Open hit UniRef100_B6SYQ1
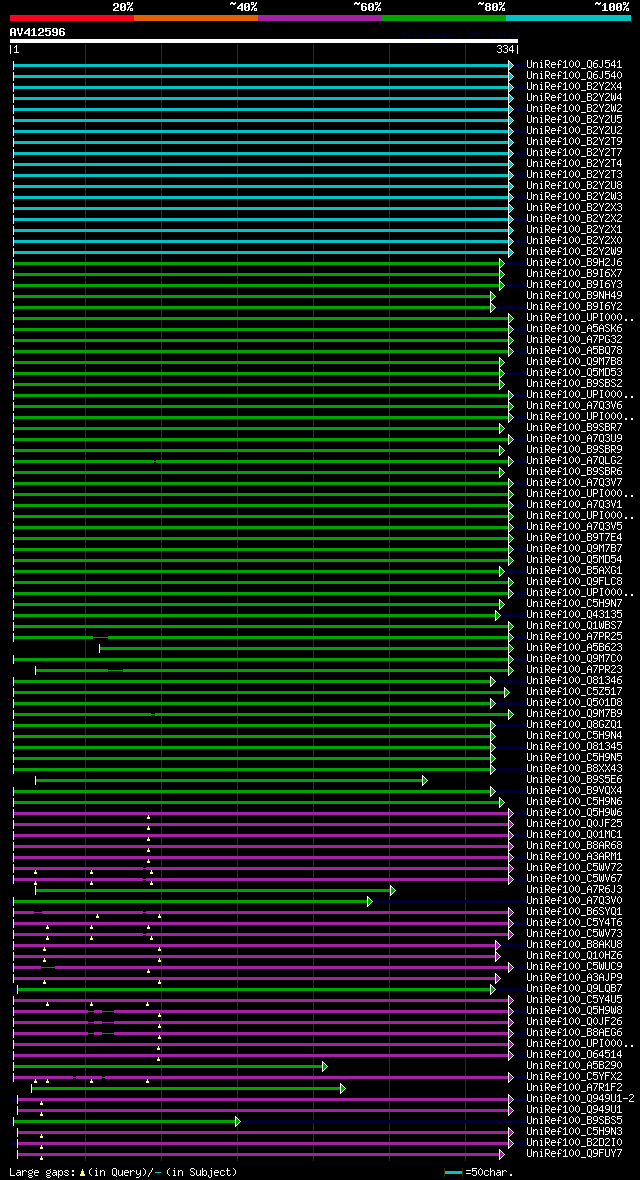 coord(574,911)
